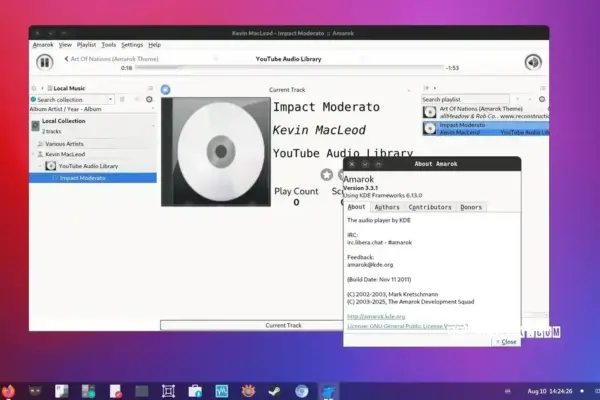This screenshot has width=600, height=400.
Task: Open the Amarok menu
Action: click(43, 45)
